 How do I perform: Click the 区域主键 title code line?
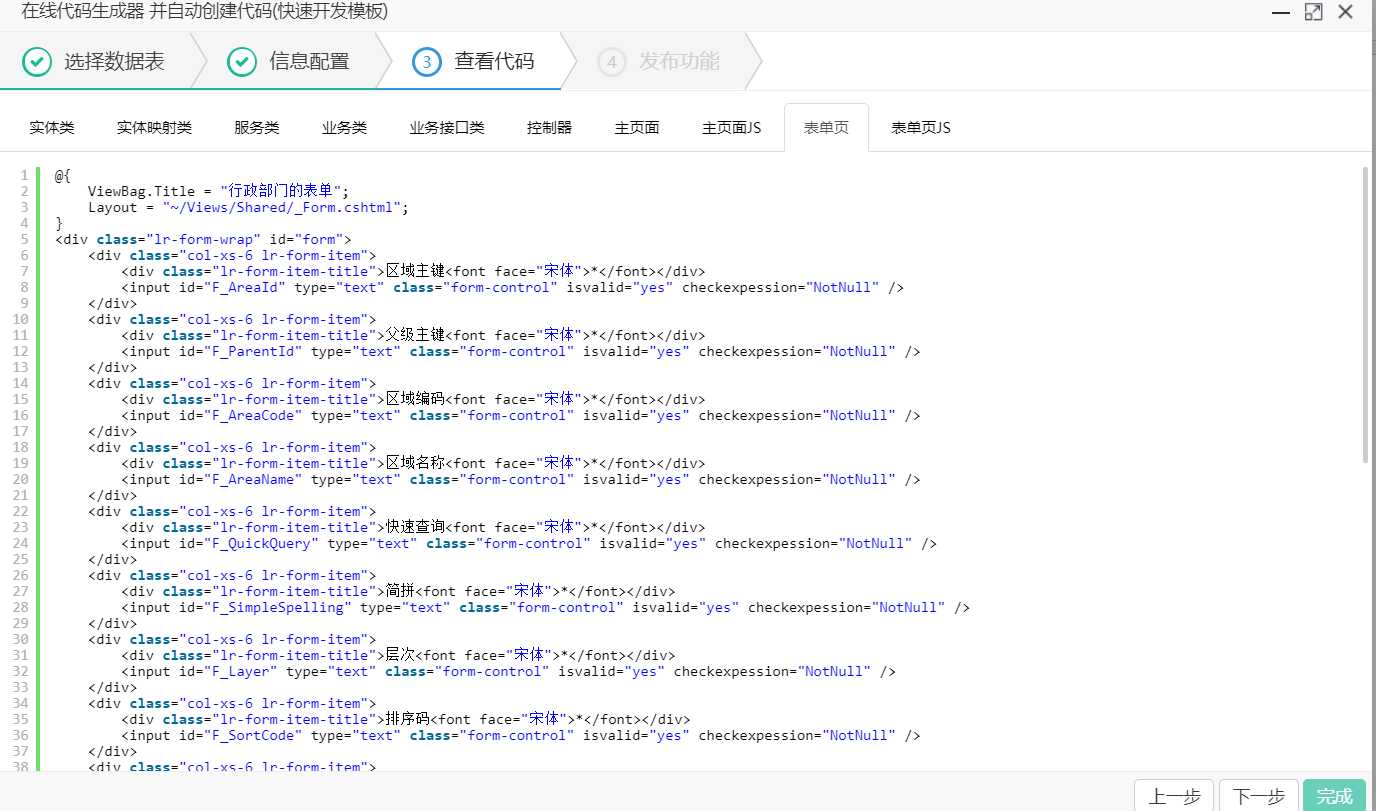point(413,271)
